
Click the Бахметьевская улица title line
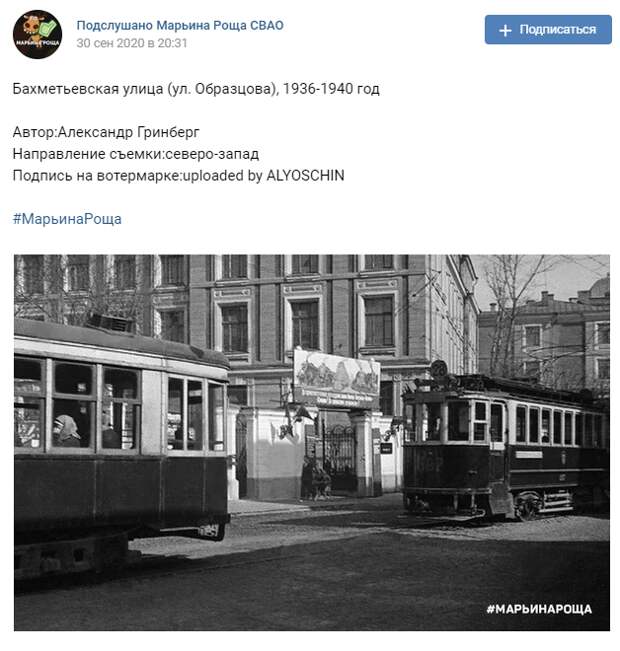click(x=196, y=89)
